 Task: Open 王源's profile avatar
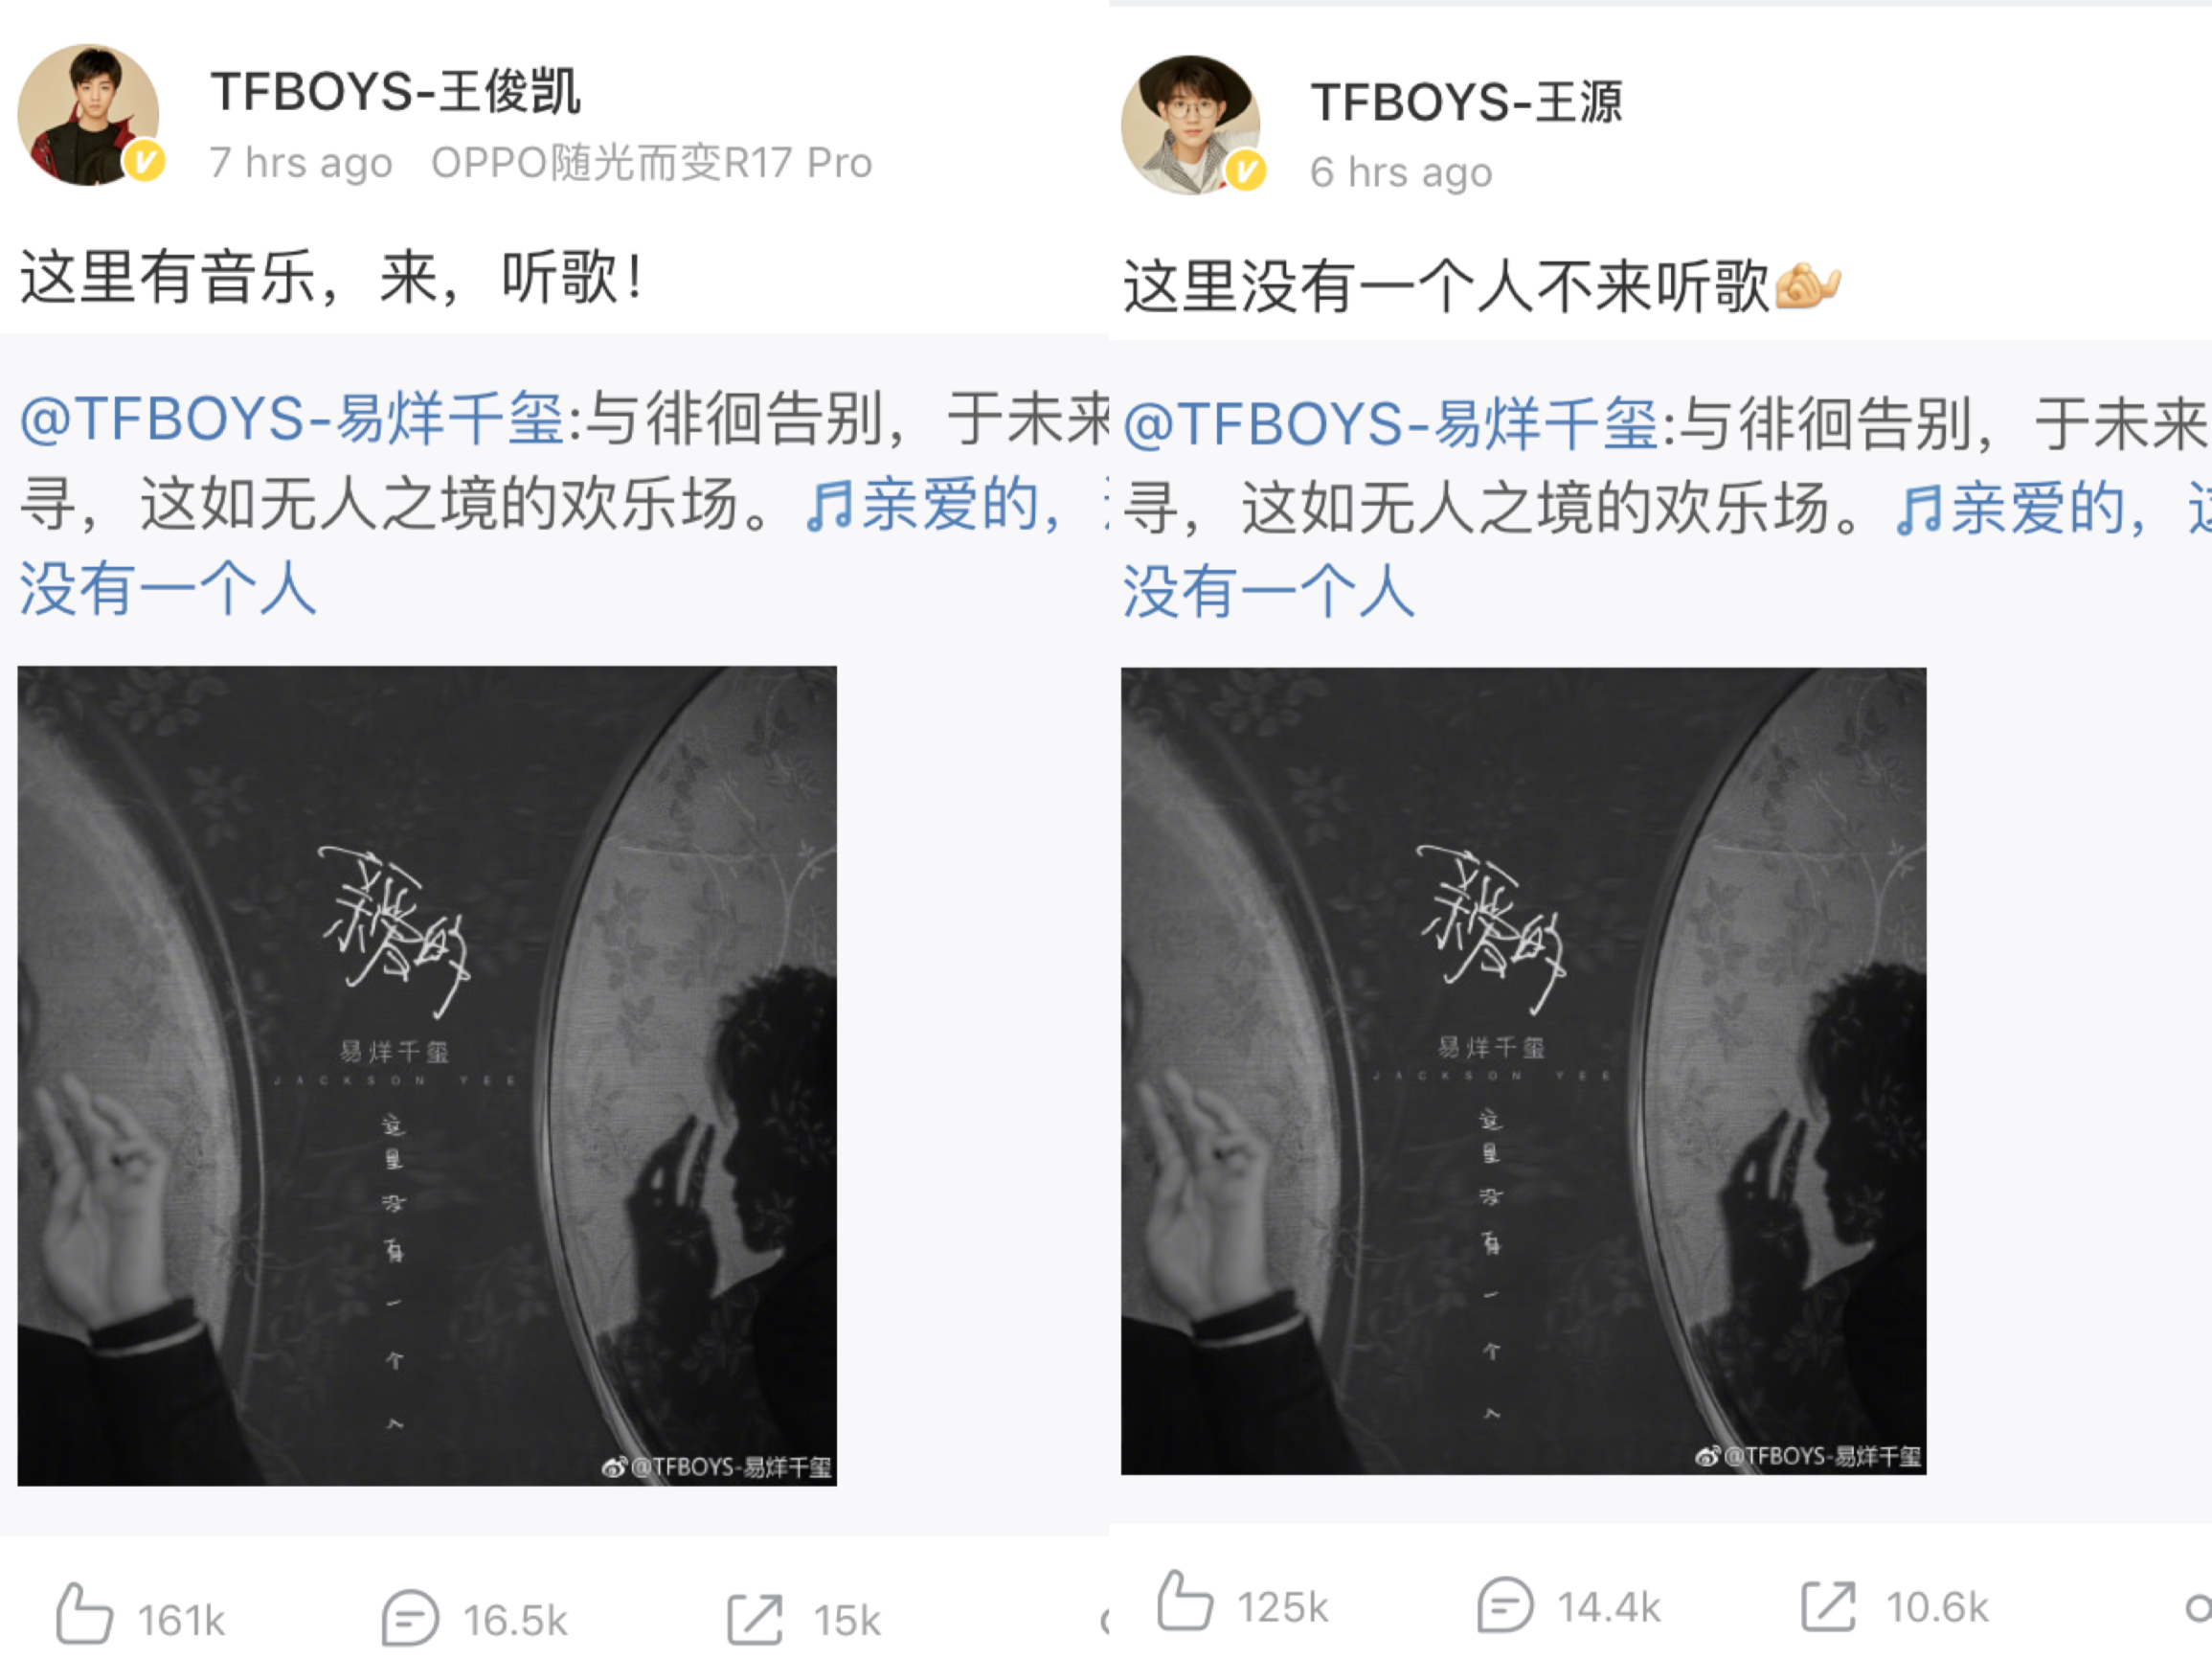pos(1190,124)
